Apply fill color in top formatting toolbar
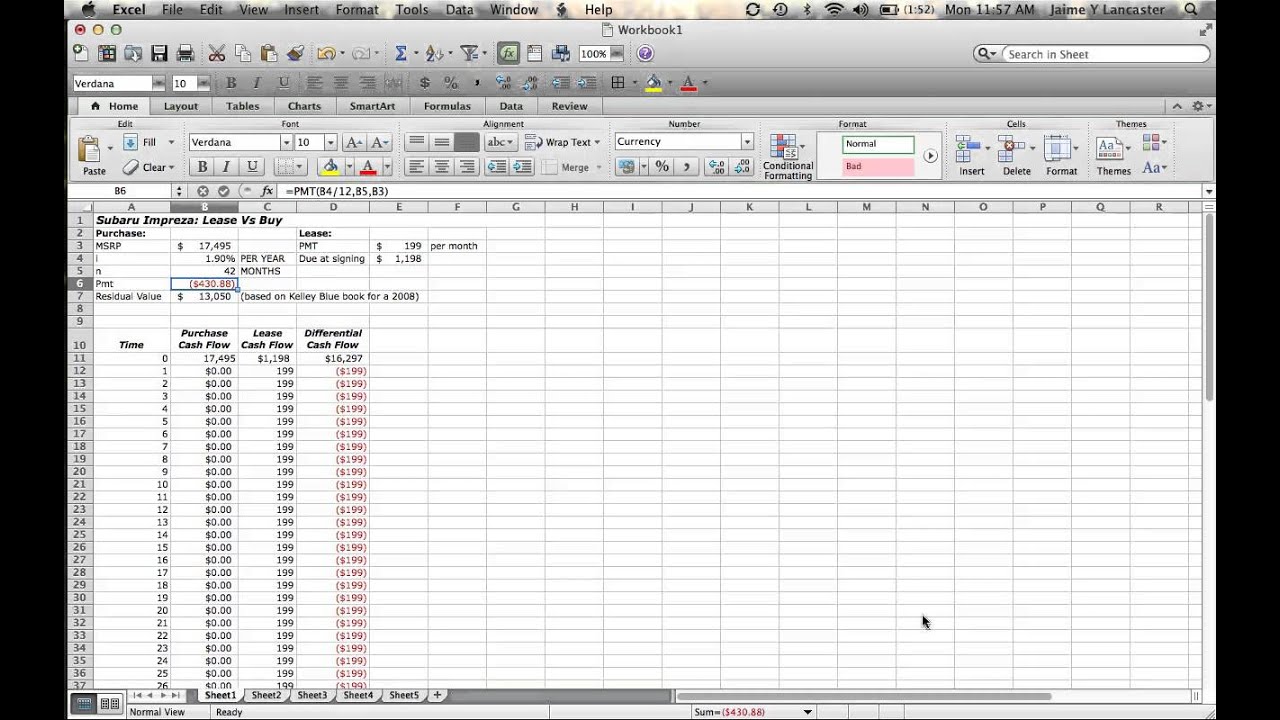Screen dimensions: 1280x720 653,84
